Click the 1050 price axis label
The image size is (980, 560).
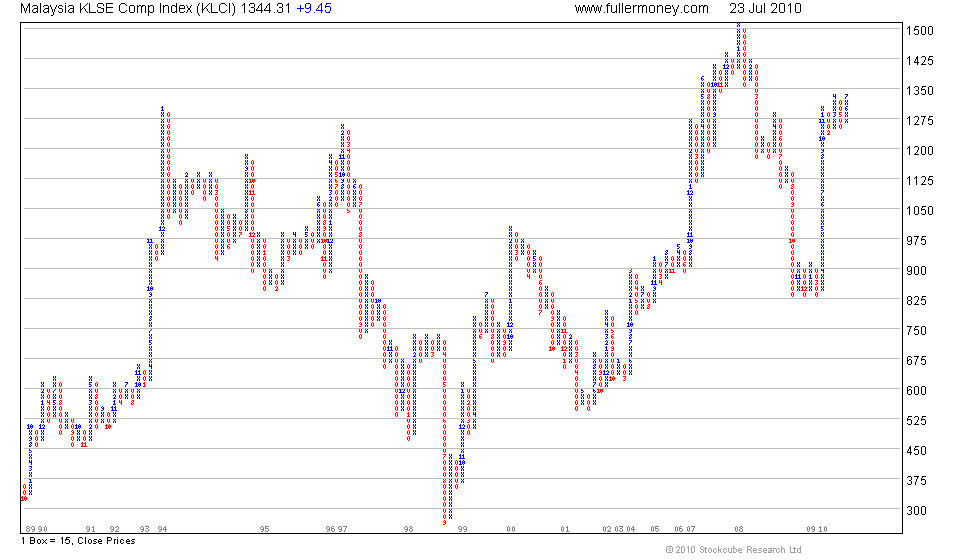pyautogui.click(x=919, y=211)
